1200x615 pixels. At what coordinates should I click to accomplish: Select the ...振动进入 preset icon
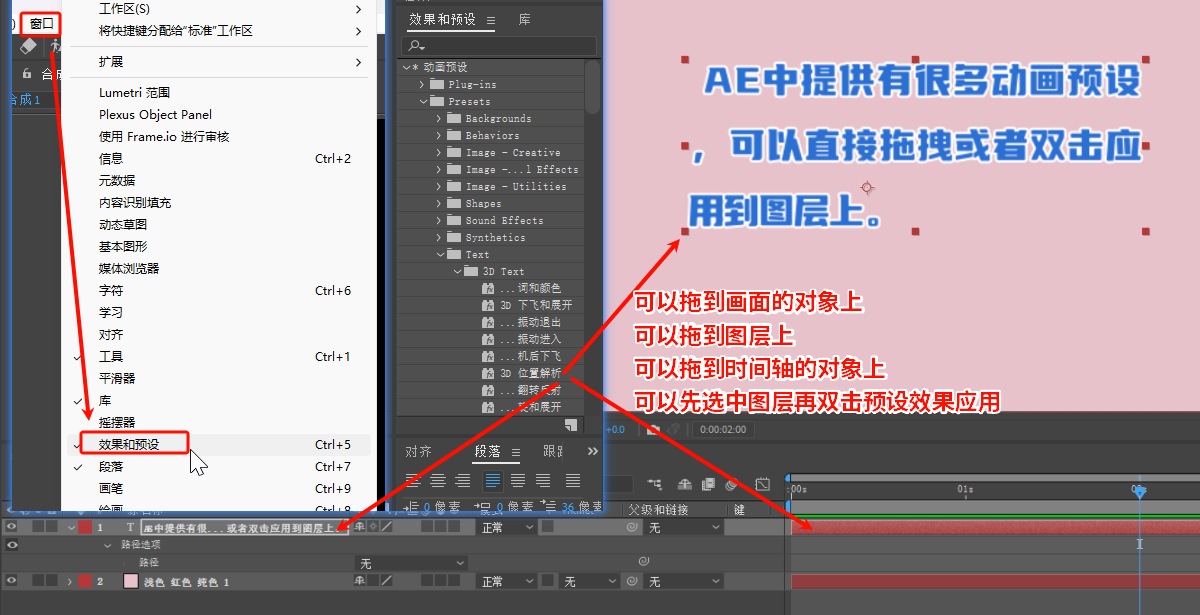coord(489,339)
